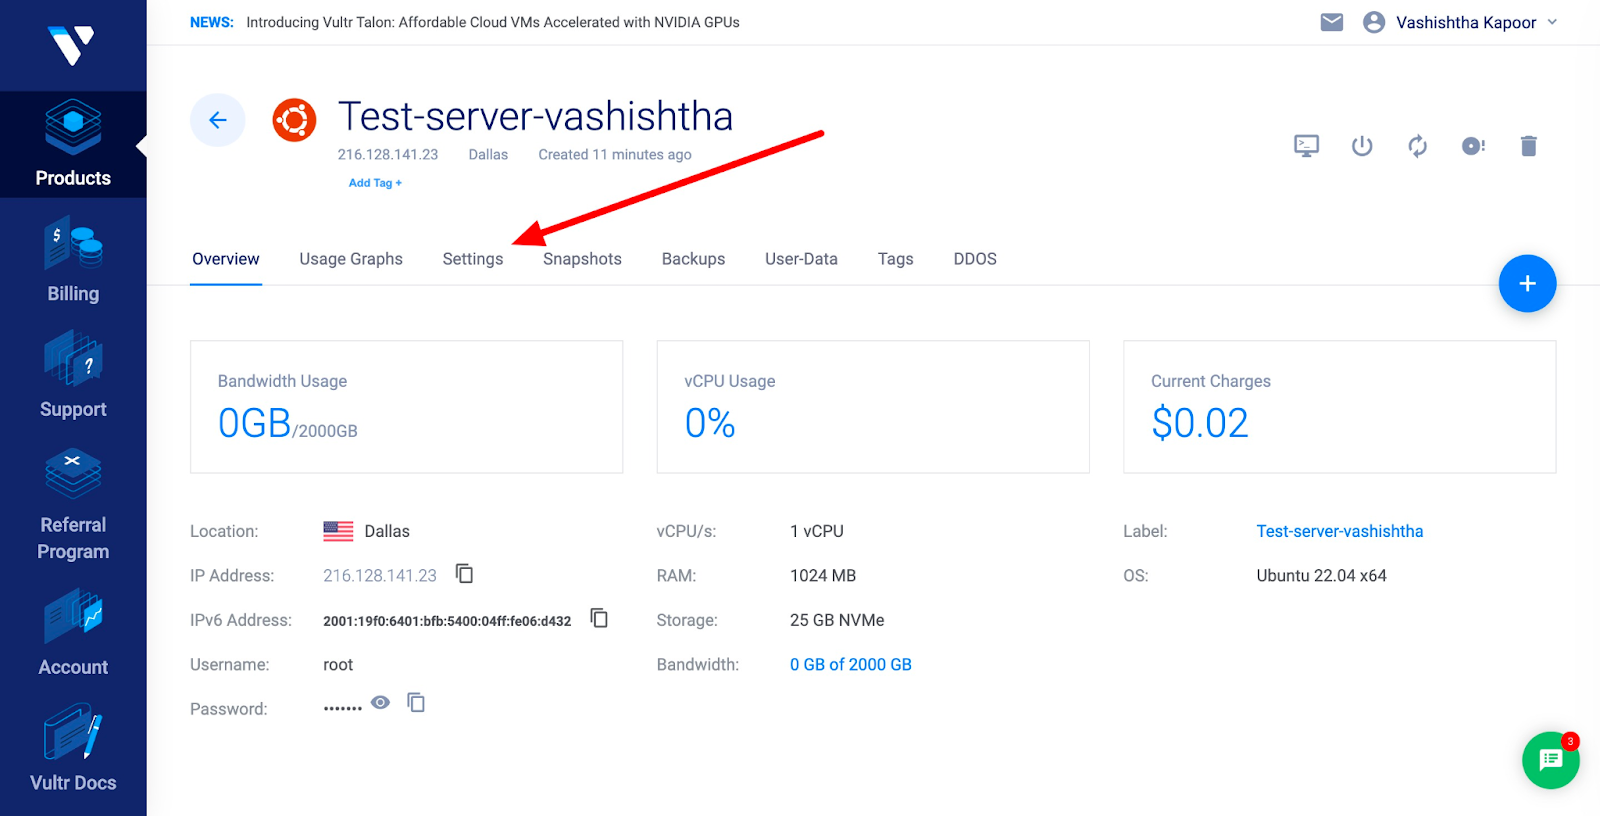The image size is (1600, 816).
Task: Switch to the Overview tab
Action: pyautogui.click(x=226, y=259)
